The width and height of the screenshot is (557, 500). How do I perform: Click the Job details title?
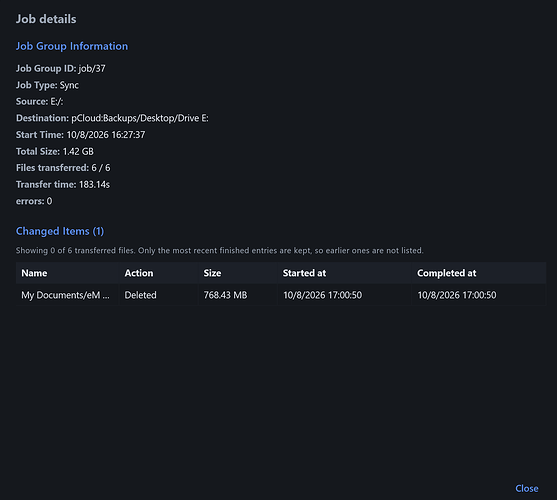46,19
